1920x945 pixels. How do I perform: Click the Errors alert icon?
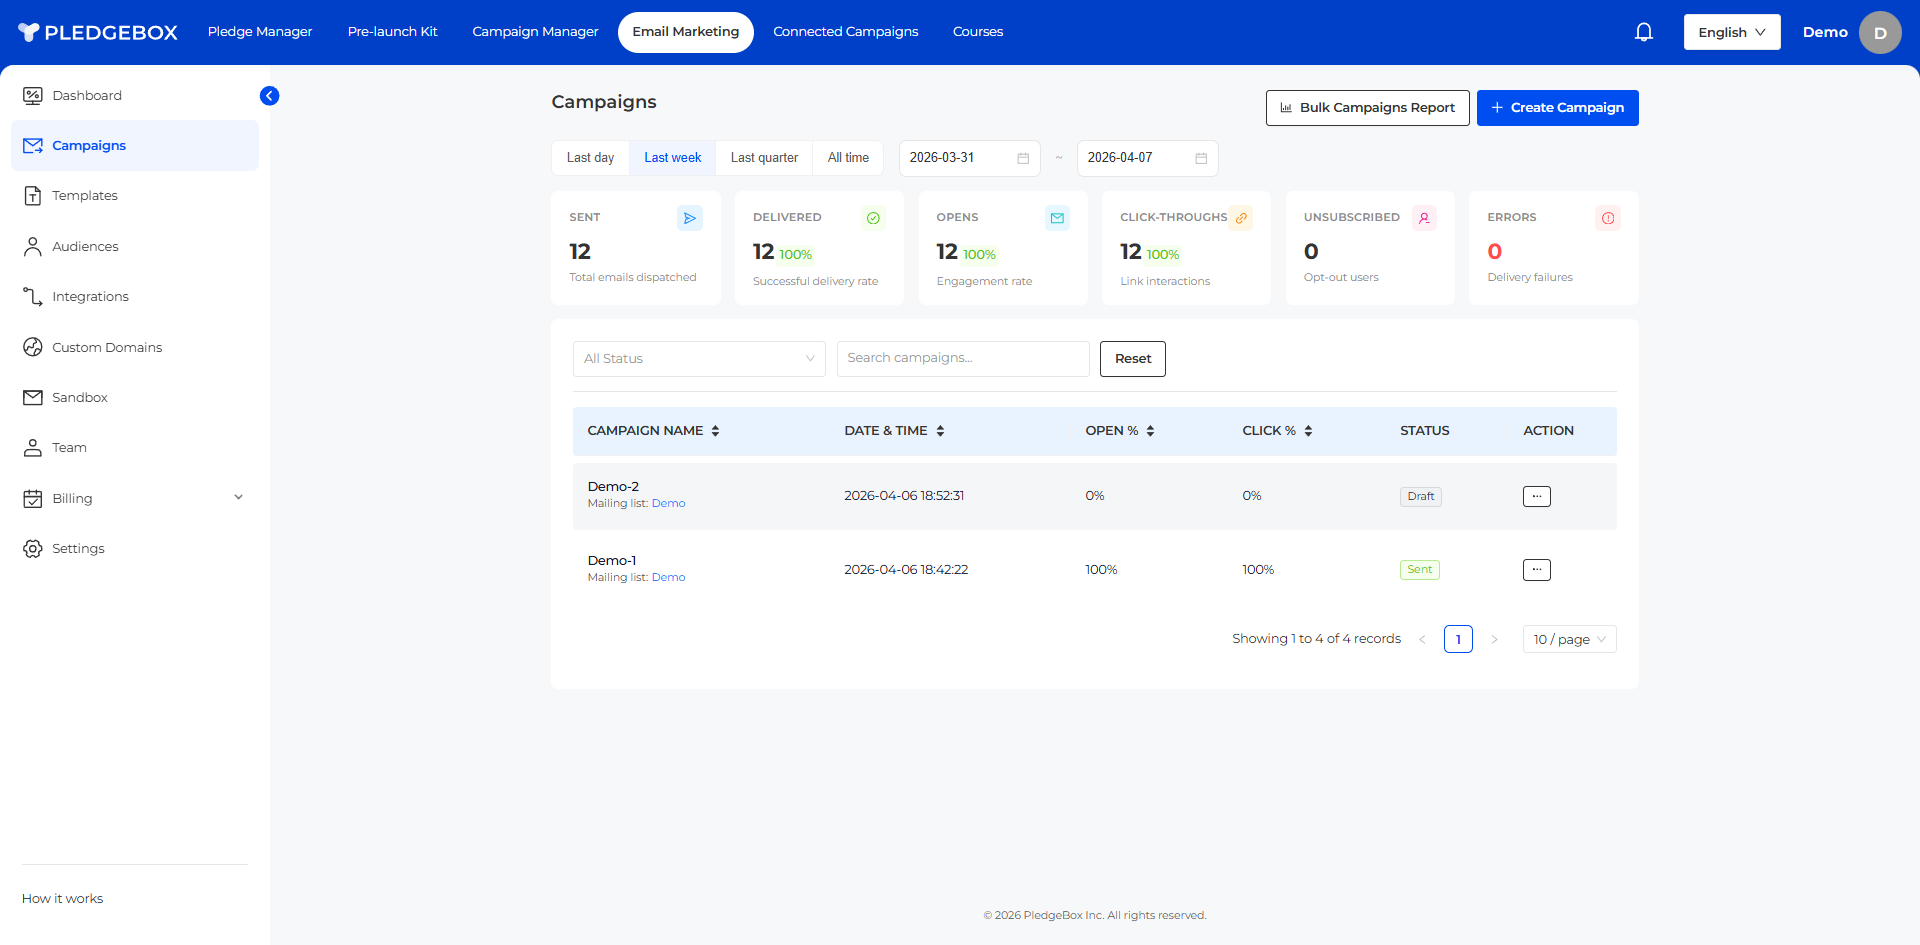tap(1607, 218)
